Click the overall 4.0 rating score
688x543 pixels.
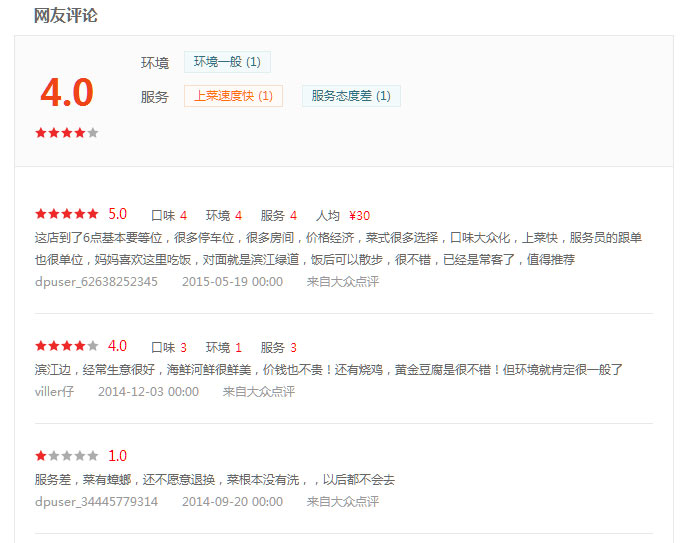pyautogui.click(x=67, y=93)
